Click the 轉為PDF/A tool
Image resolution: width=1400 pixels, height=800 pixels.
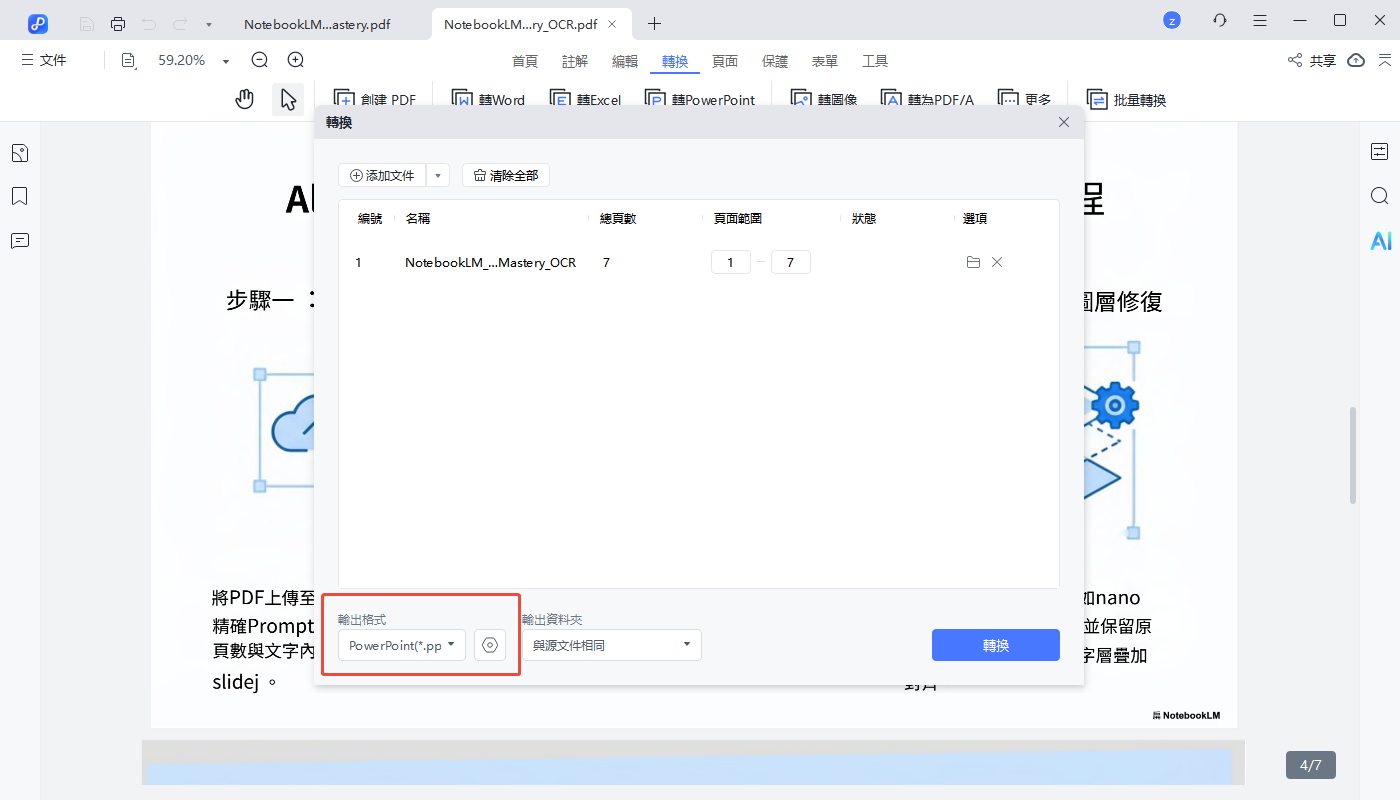928,99
